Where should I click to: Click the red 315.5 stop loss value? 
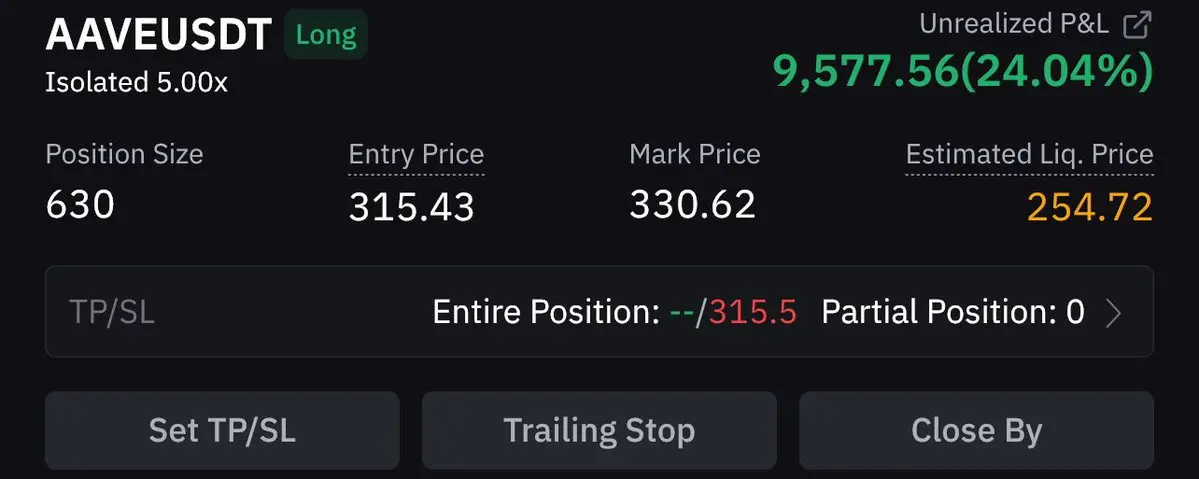(754, 313)
